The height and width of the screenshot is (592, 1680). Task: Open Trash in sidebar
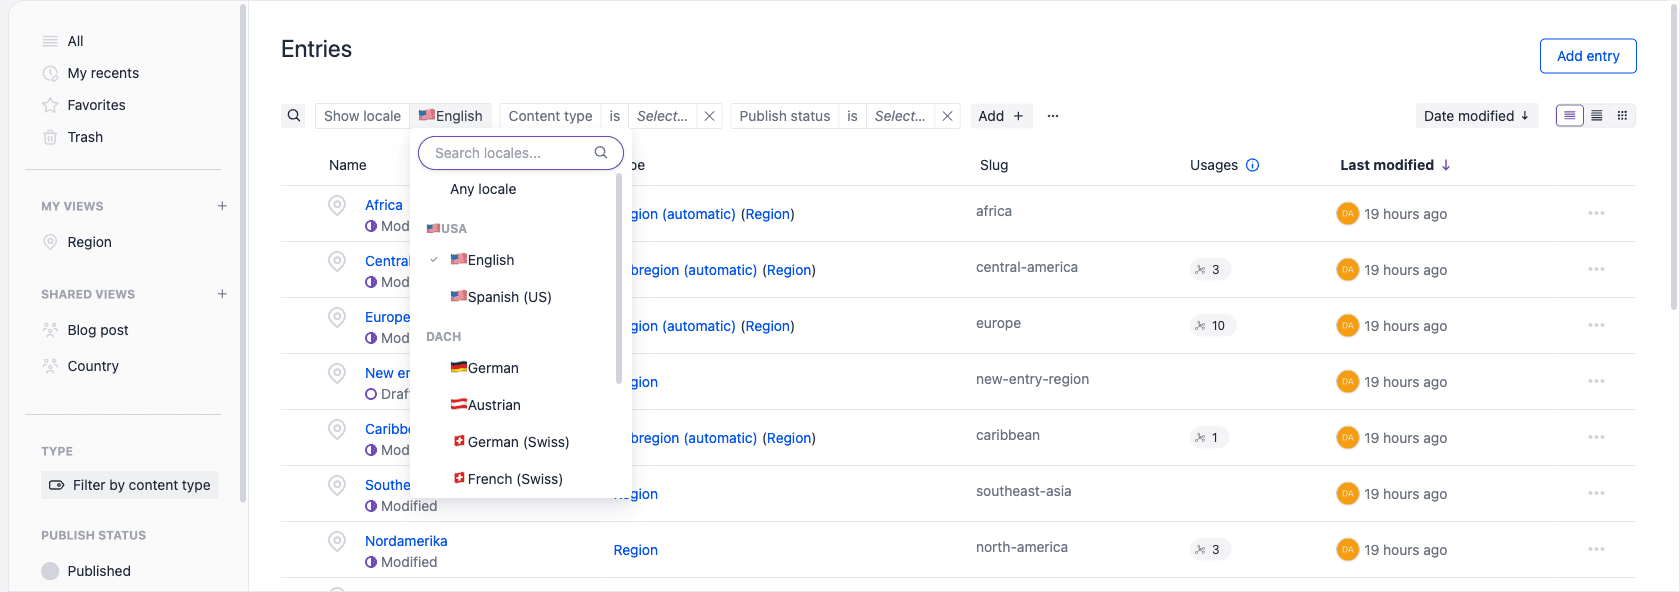click(85, 137)
